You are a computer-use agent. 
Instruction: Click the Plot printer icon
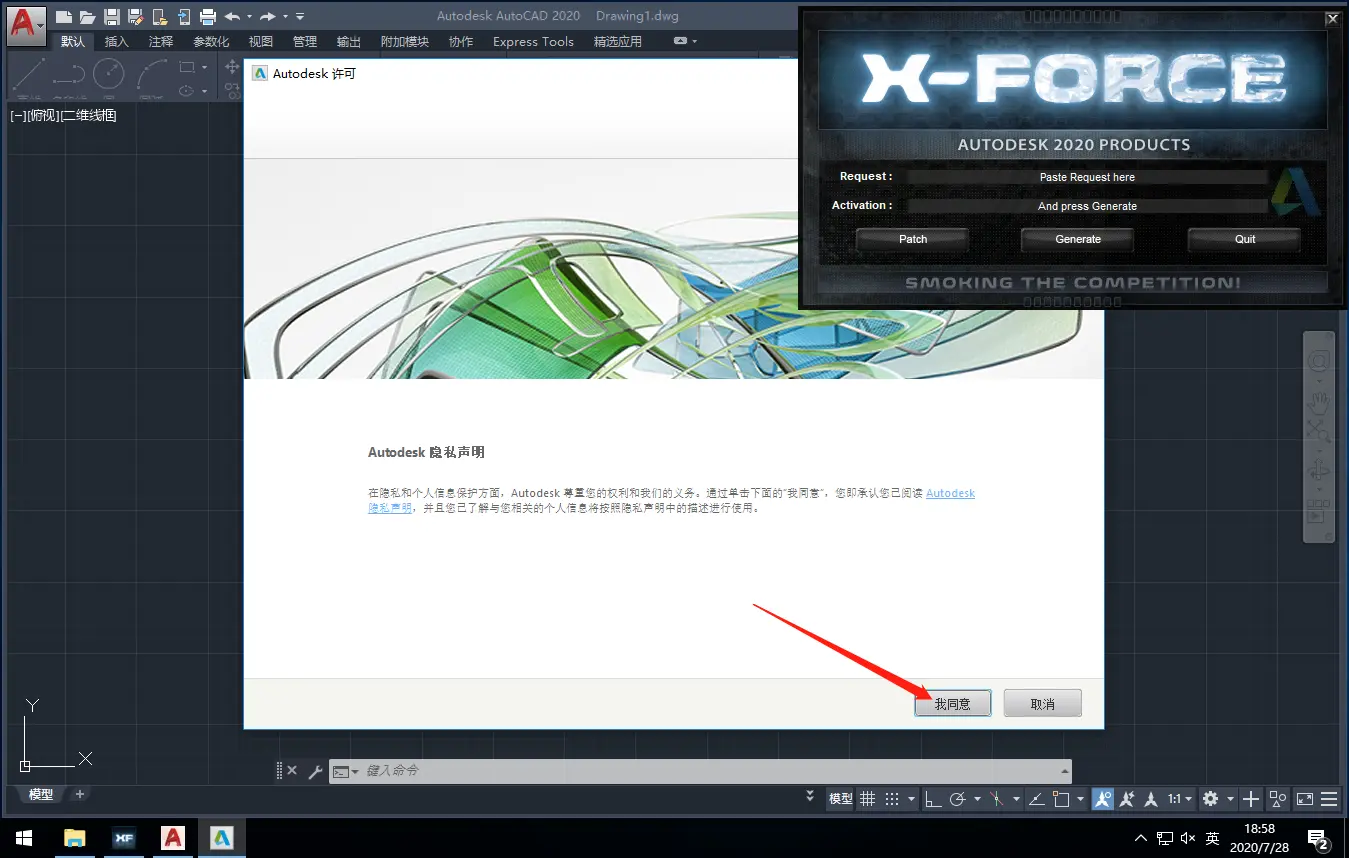coord(208,16)
